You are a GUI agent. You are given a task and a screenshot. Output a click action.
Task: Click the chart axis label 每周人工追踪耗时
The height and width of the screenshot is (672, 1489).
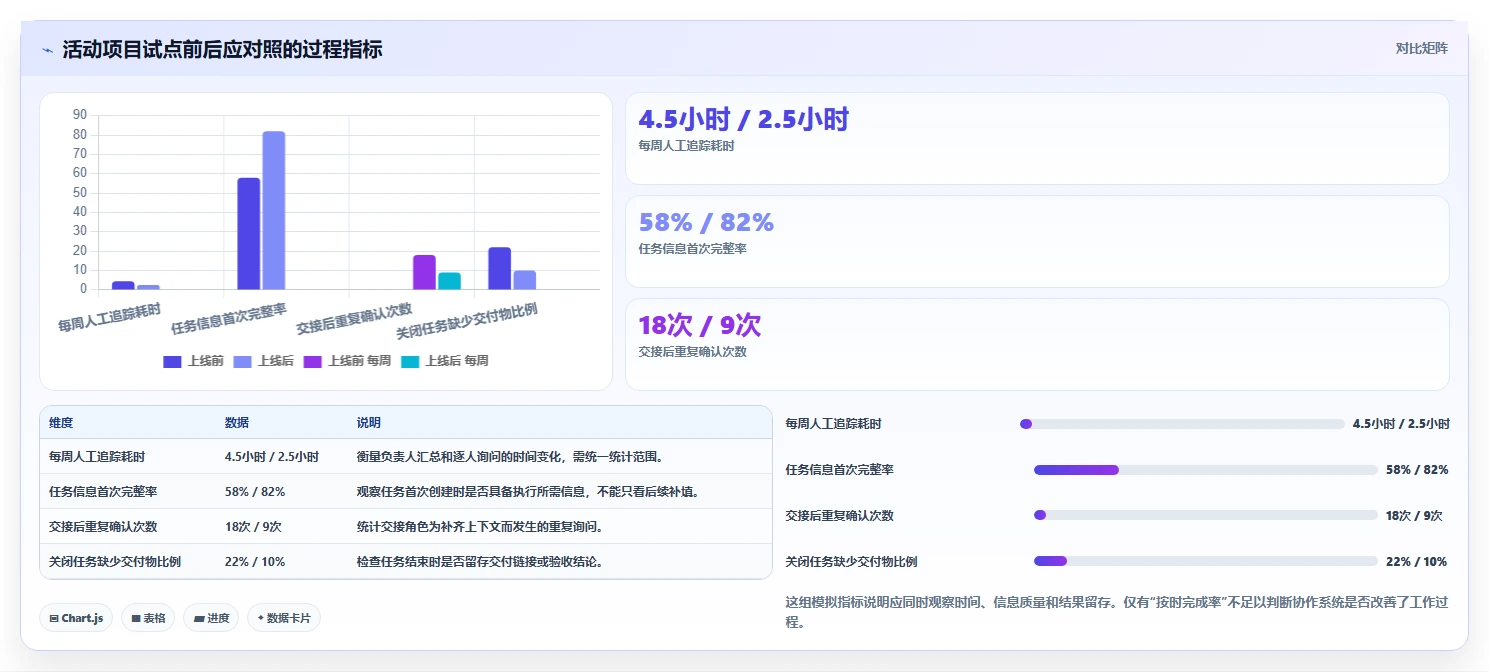coord(110,317)
